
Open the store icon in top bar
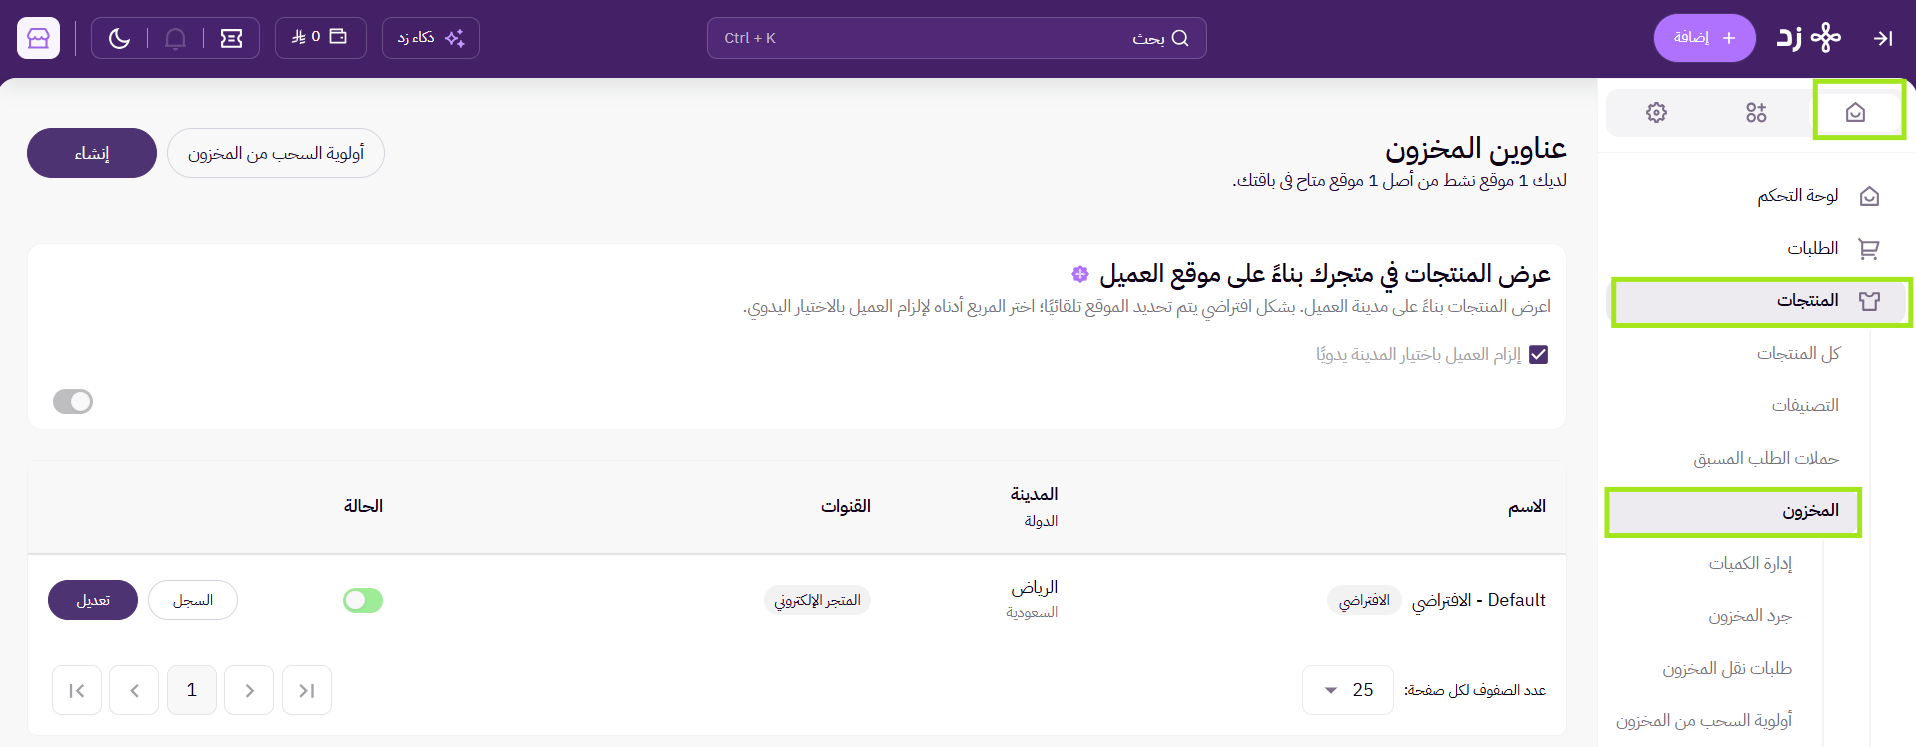click(x=38, y=38)
